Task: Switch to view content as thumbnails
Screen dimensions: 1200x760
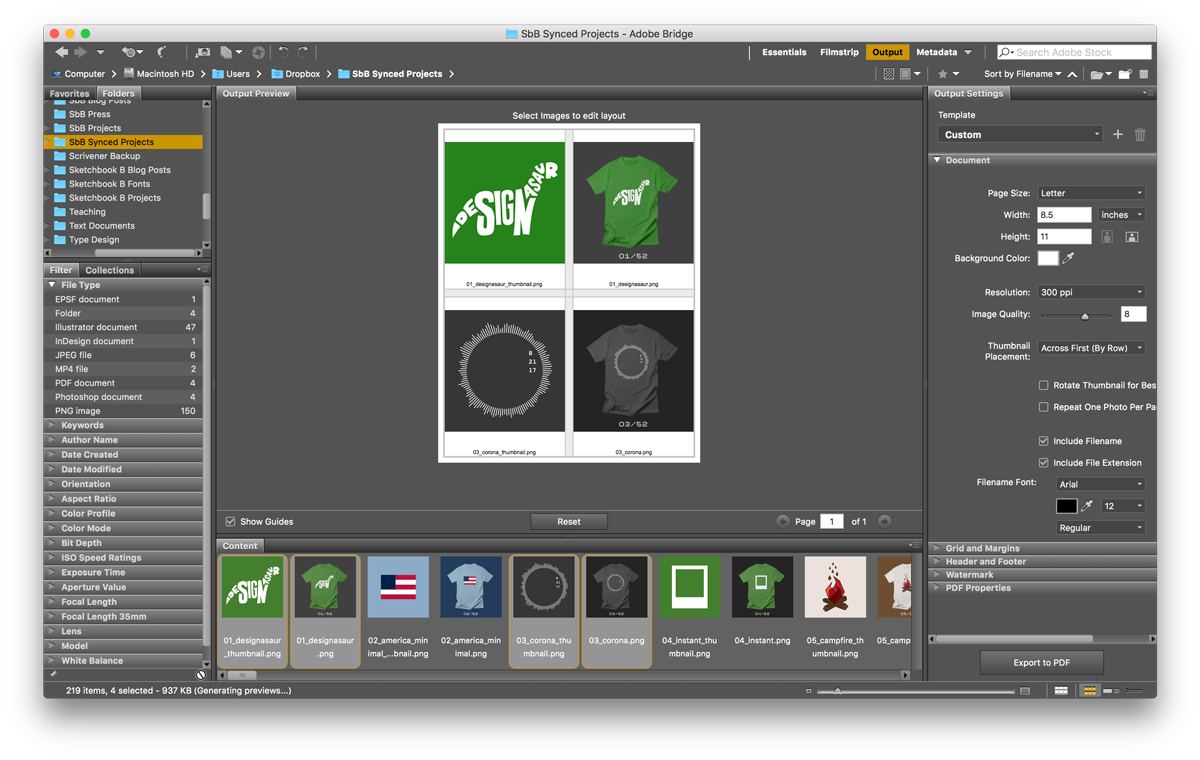Action: point(1089,690)
